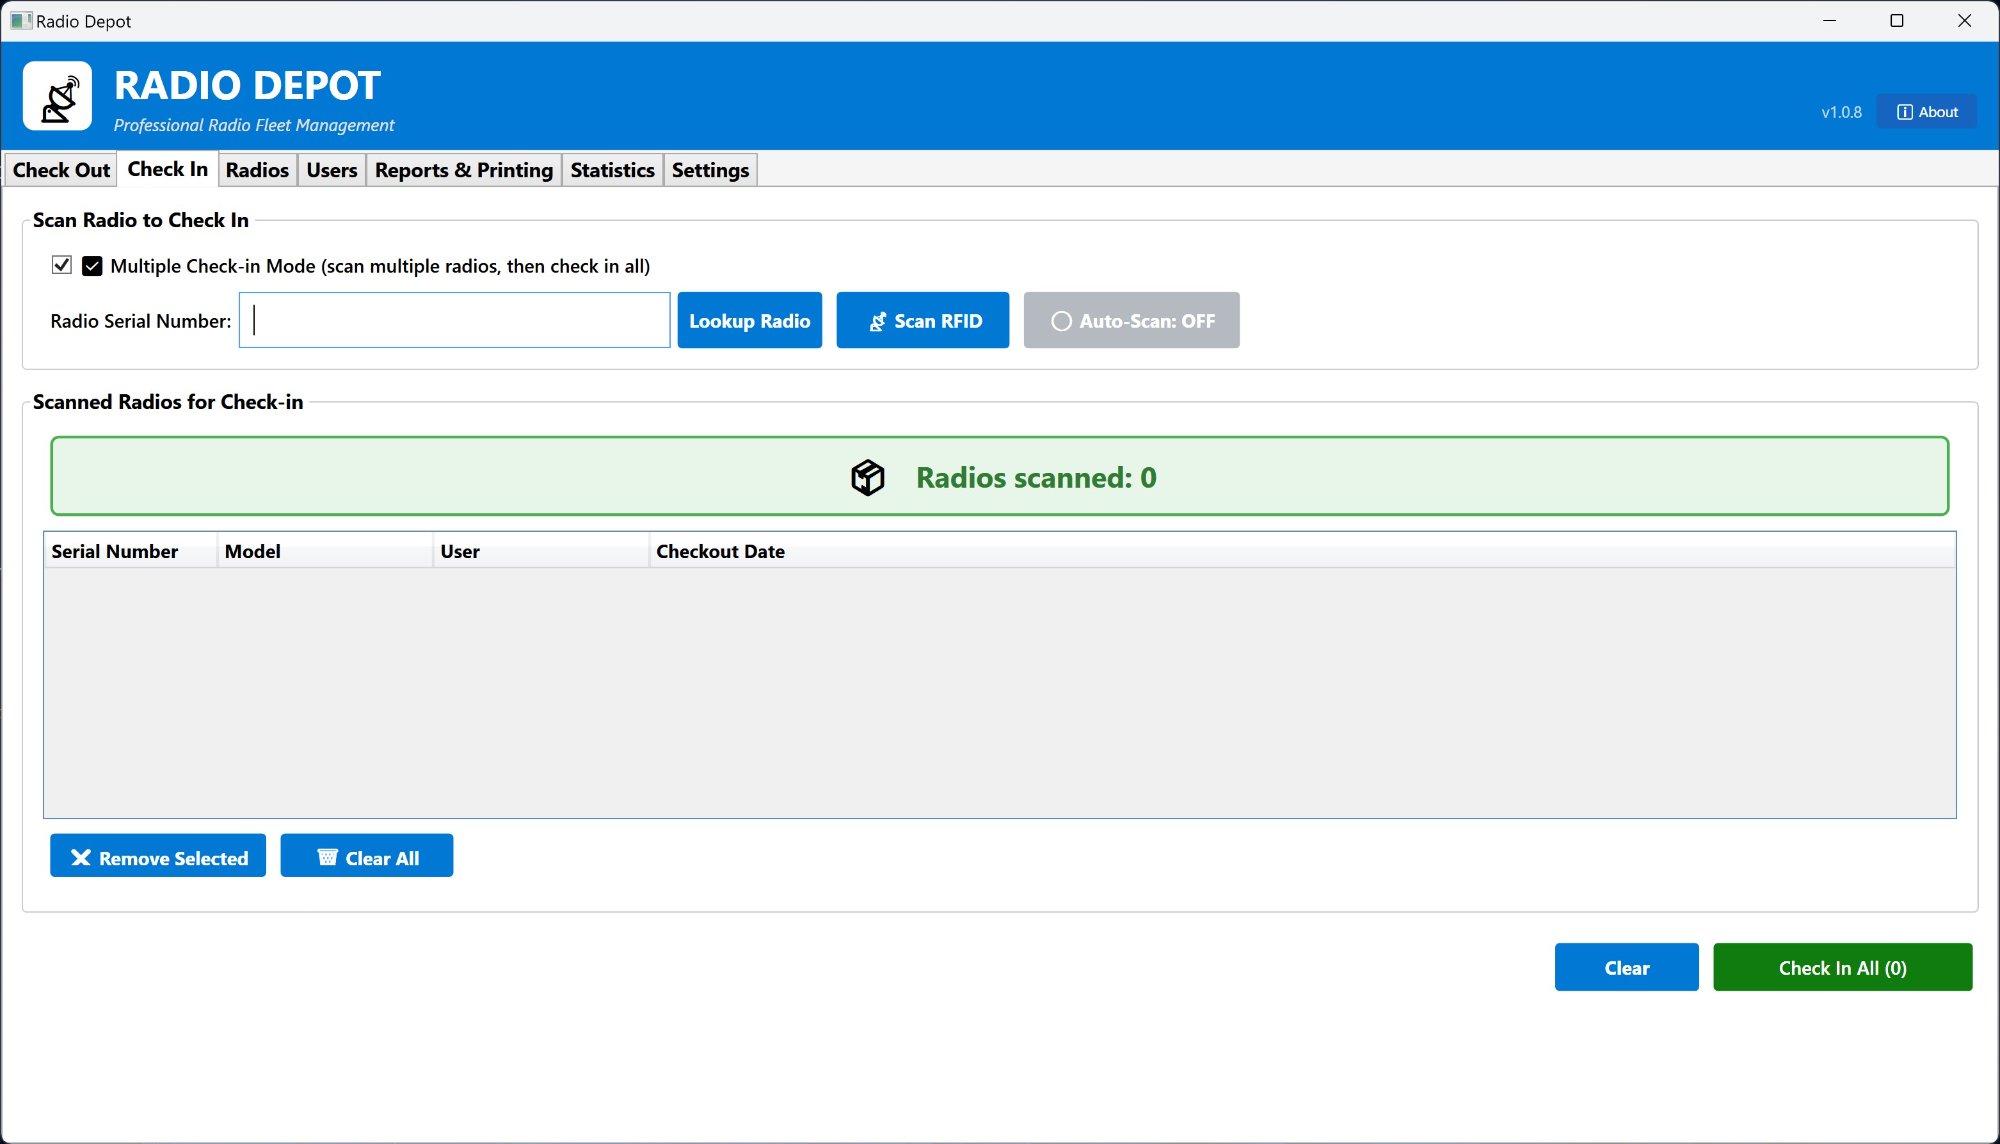Image resolution: width=2000 pixels, height=1144 pixels.
Task: Click the circle icon on Auto-Scan button
Action: coord(1061,322)
